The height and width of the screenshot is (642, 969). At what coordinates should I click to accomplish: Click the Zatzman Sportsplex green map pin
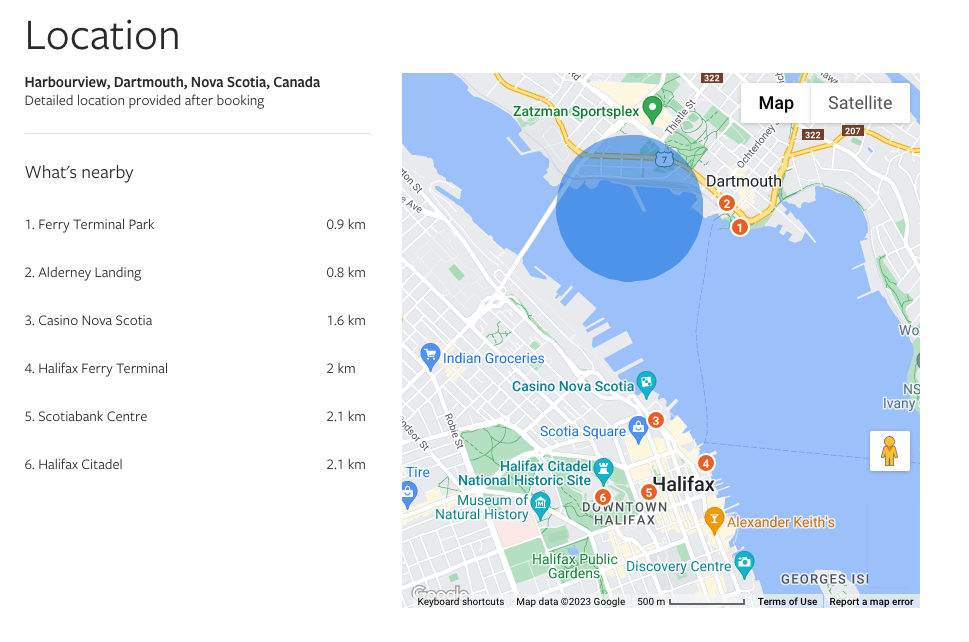(652, 109)
